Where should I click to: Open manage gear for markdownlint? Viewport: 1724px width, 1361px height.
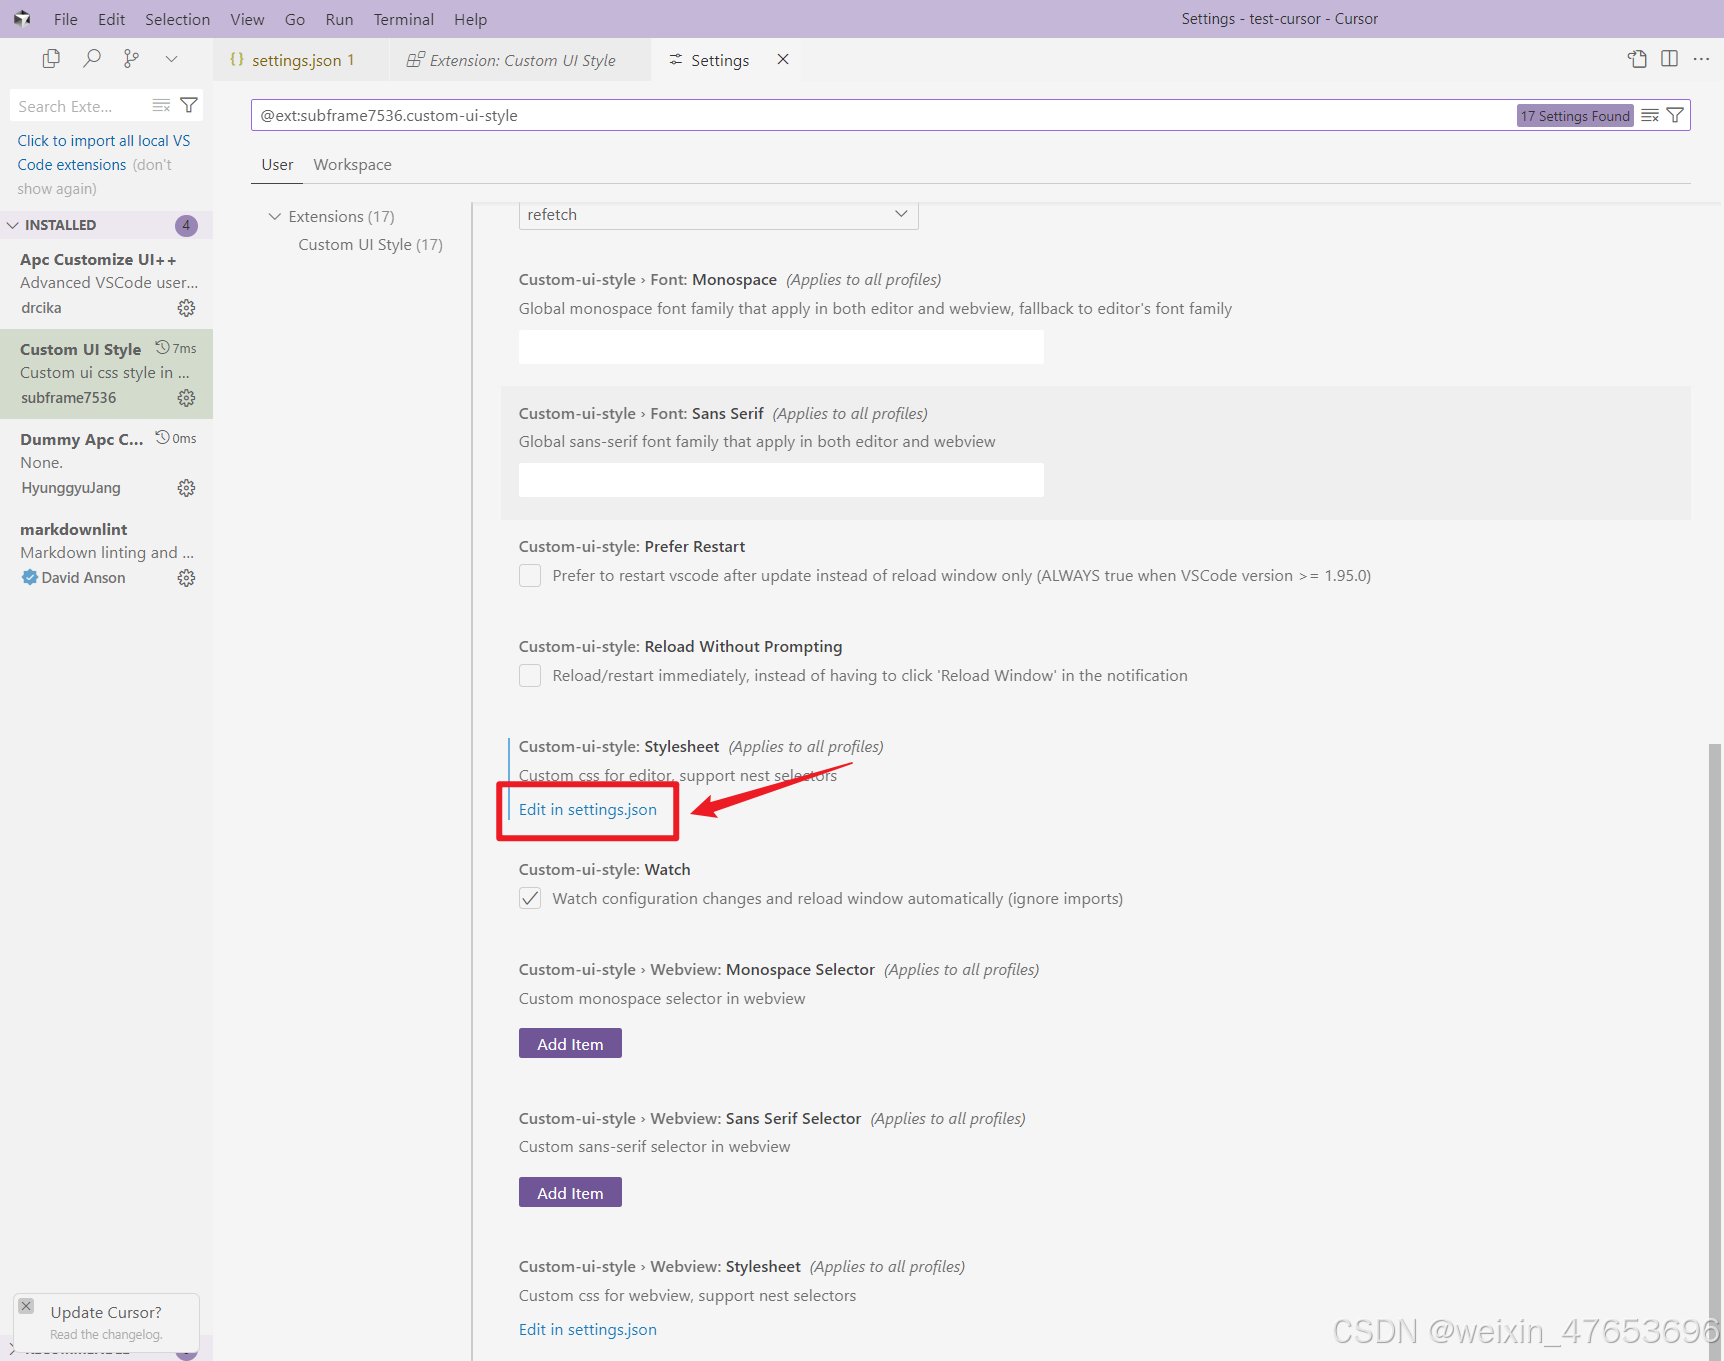(186, 578)
